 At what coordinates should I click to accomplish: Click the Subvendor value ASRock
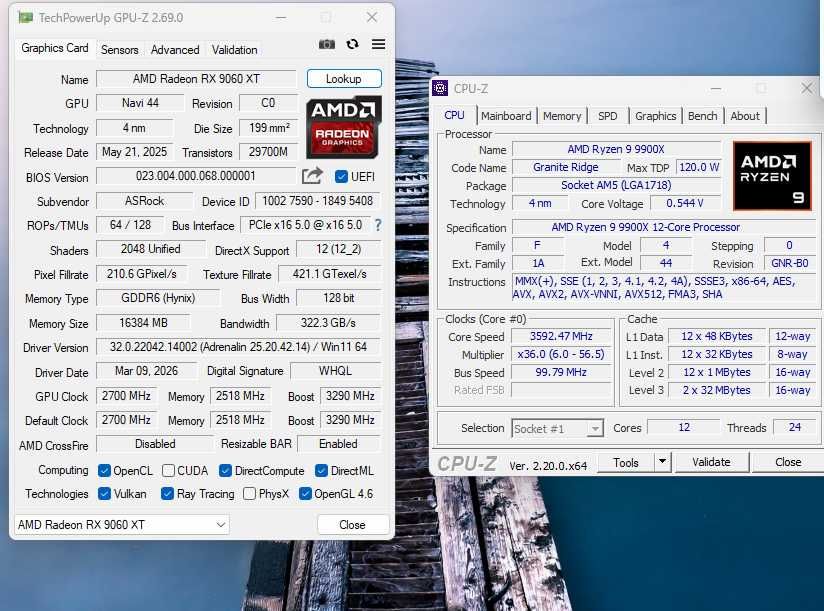click(145, 201)
